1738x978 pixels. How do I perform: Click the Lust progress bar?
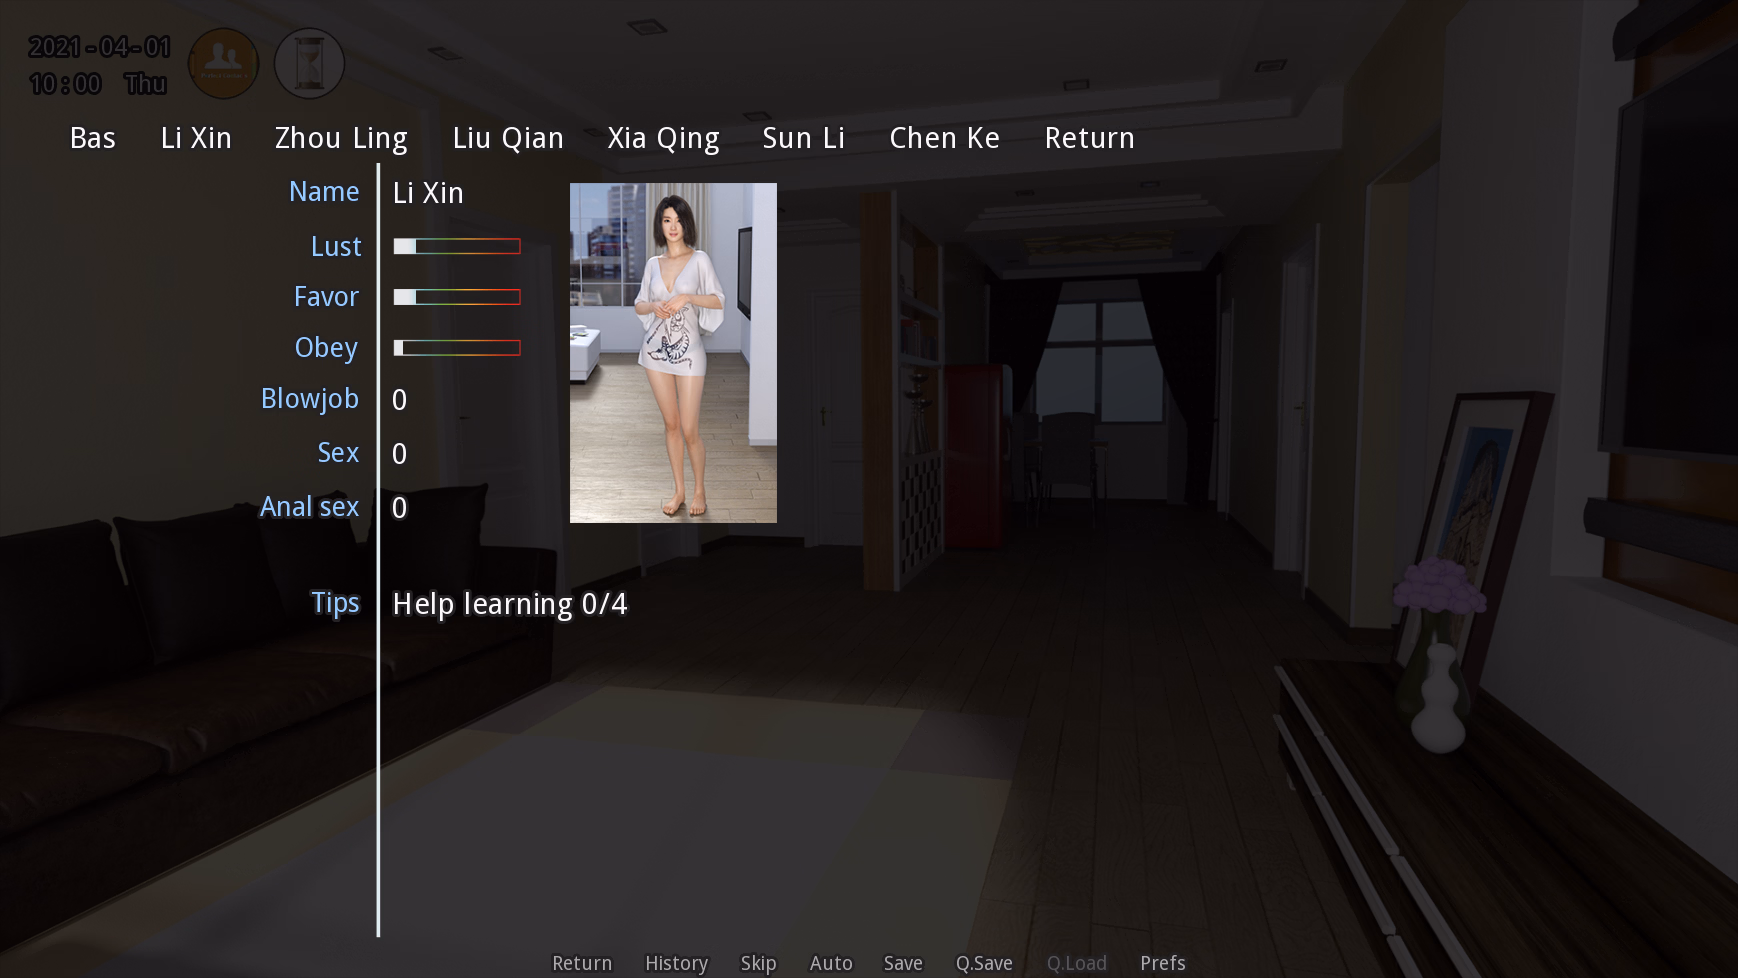coord(457,246)
